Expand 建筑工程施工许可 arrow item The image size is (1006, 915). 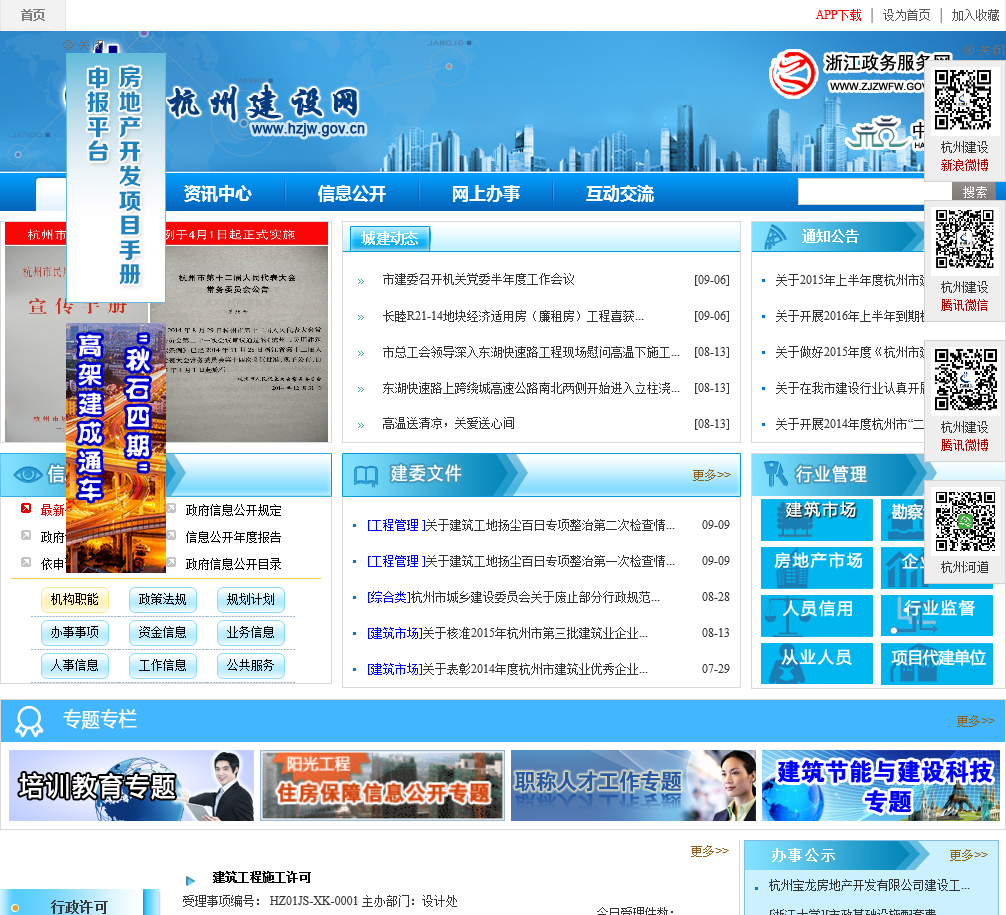pyautogui.click(x=191, y=880)
